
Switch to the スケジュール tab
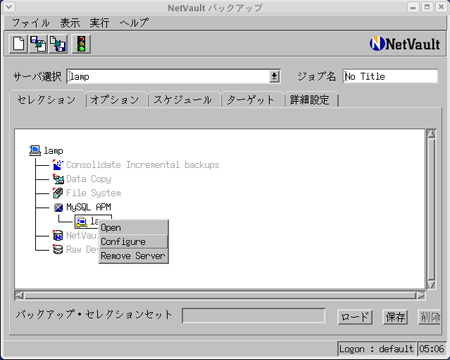click(x=183, y=100)
